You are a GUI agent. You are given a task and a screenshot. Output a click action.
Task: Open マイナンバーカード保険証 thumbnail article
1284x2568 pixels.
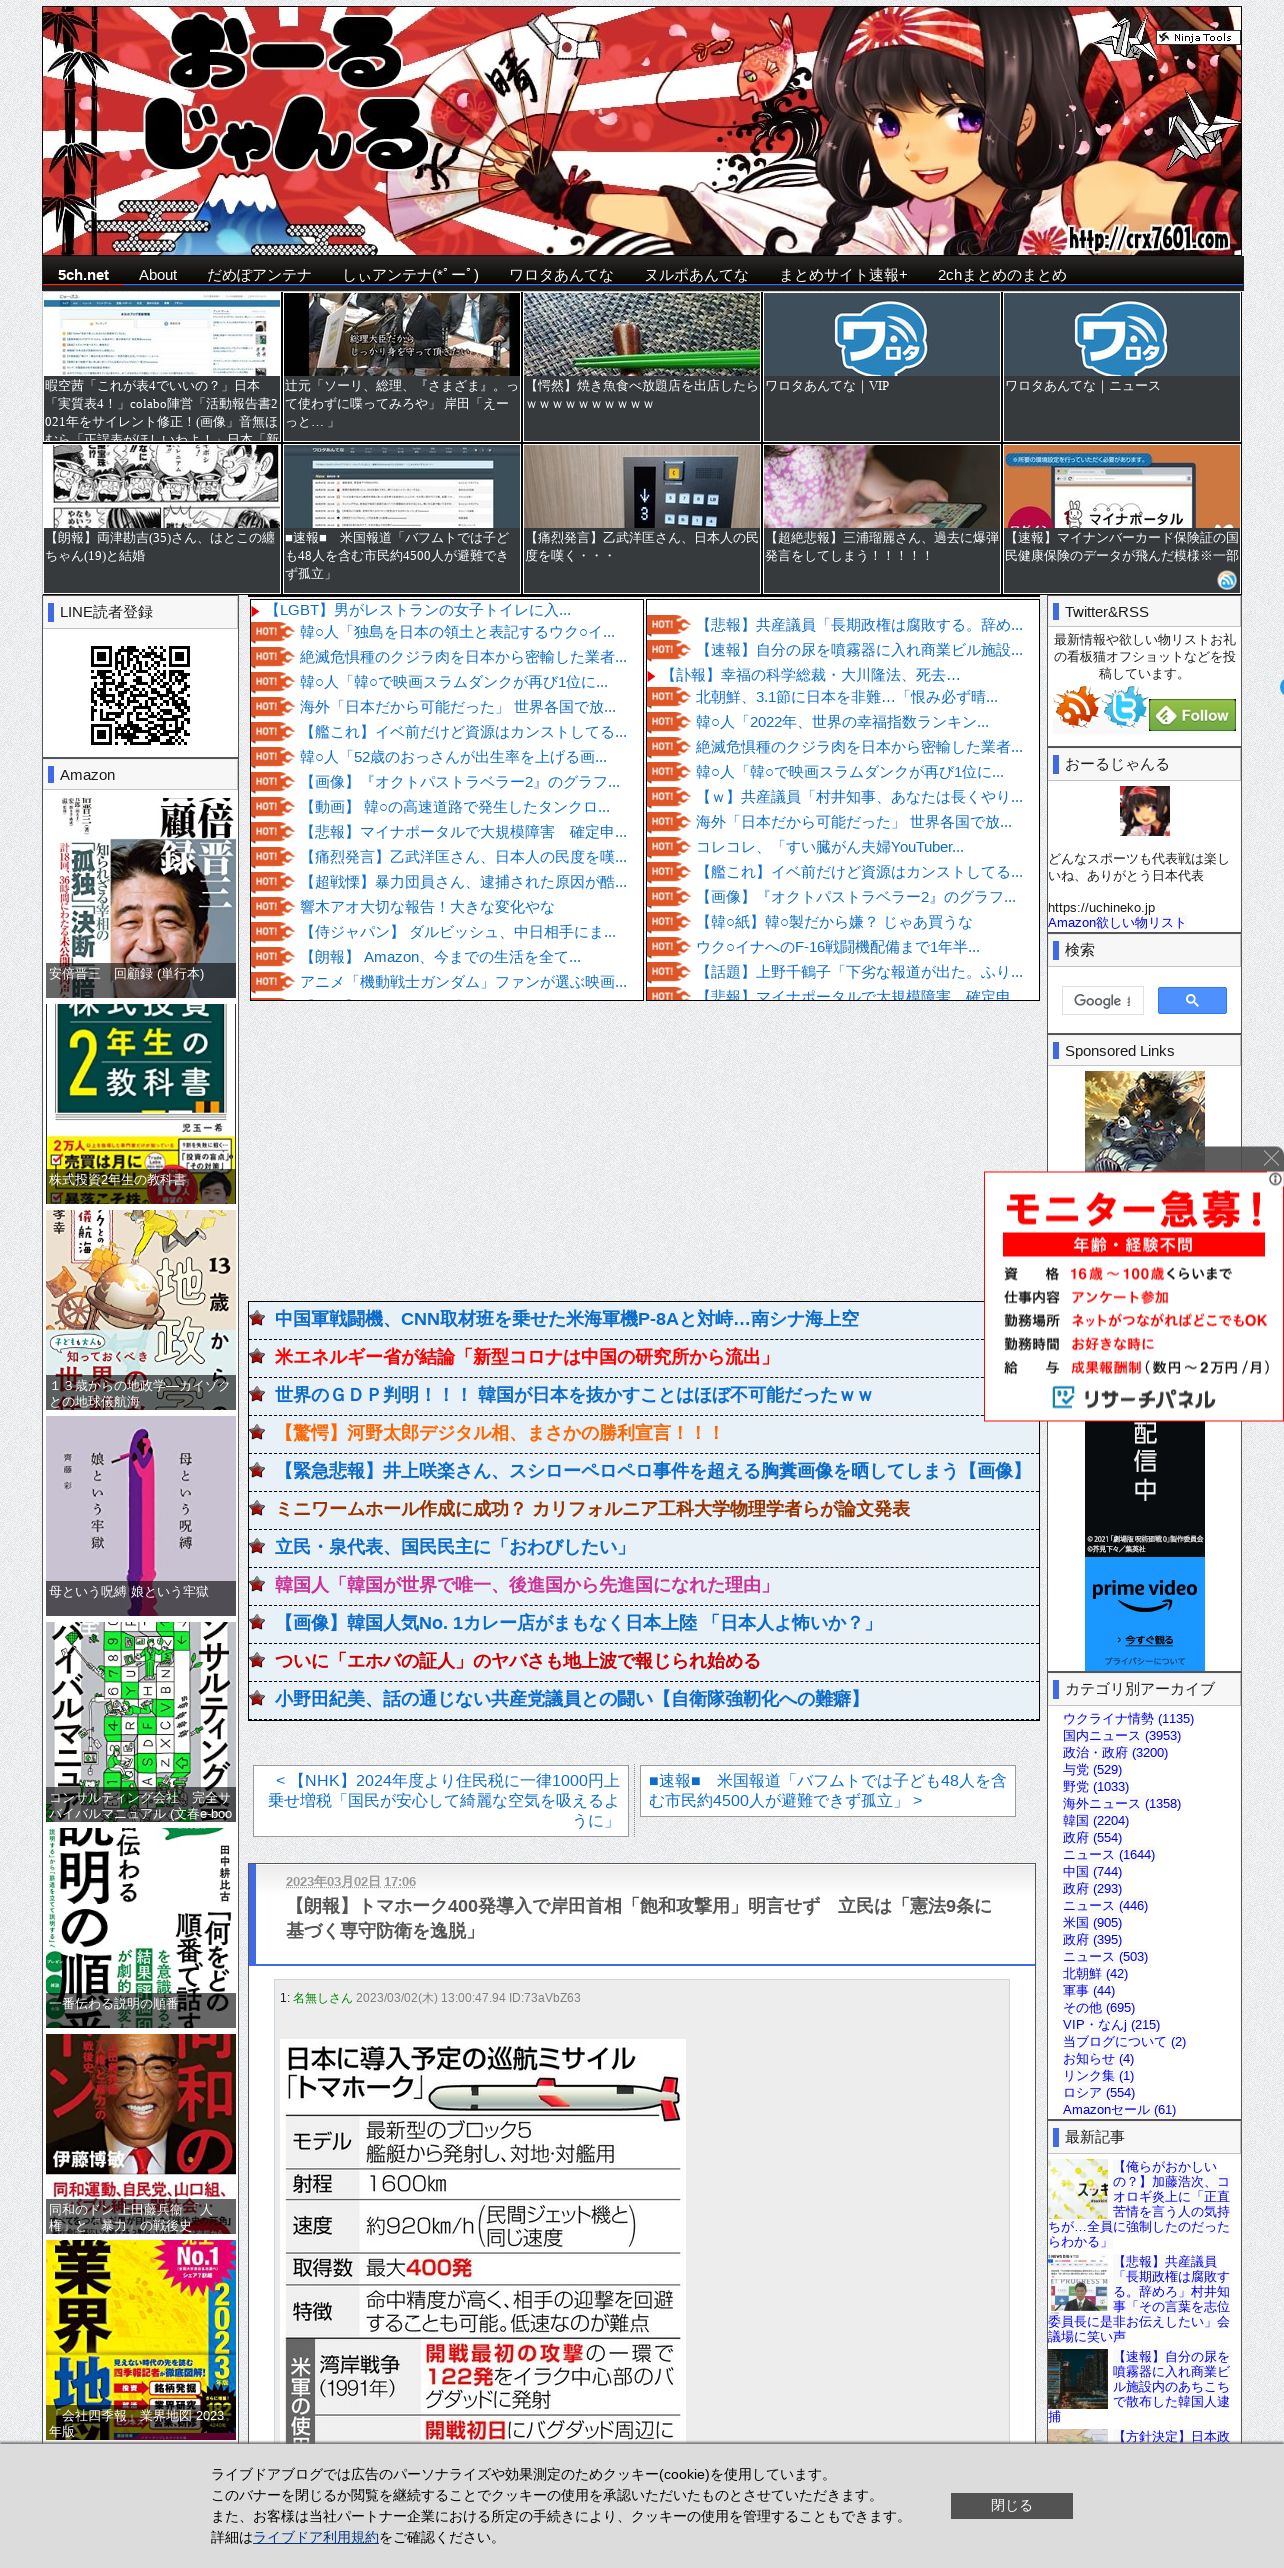tap(1121, 518)
